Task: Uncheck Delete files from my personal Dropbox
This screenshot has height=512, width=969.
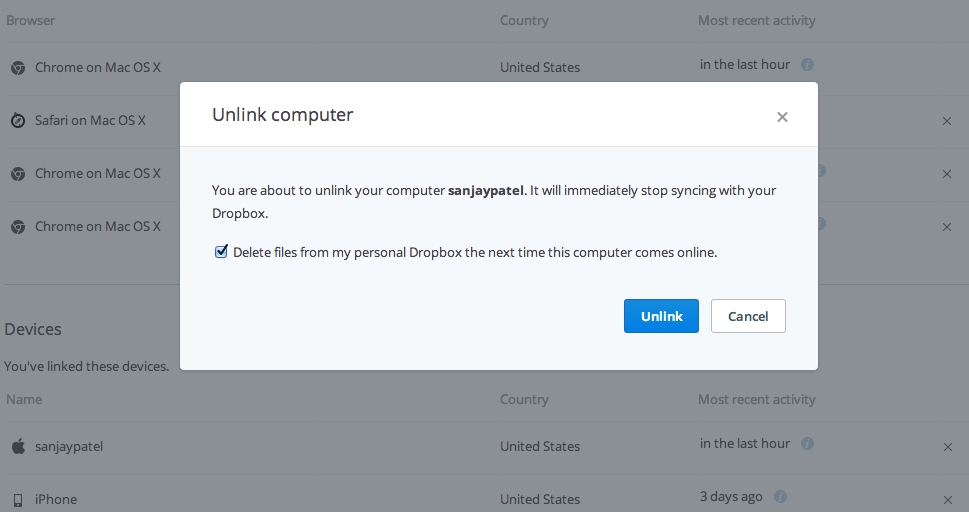Action: 221,252
